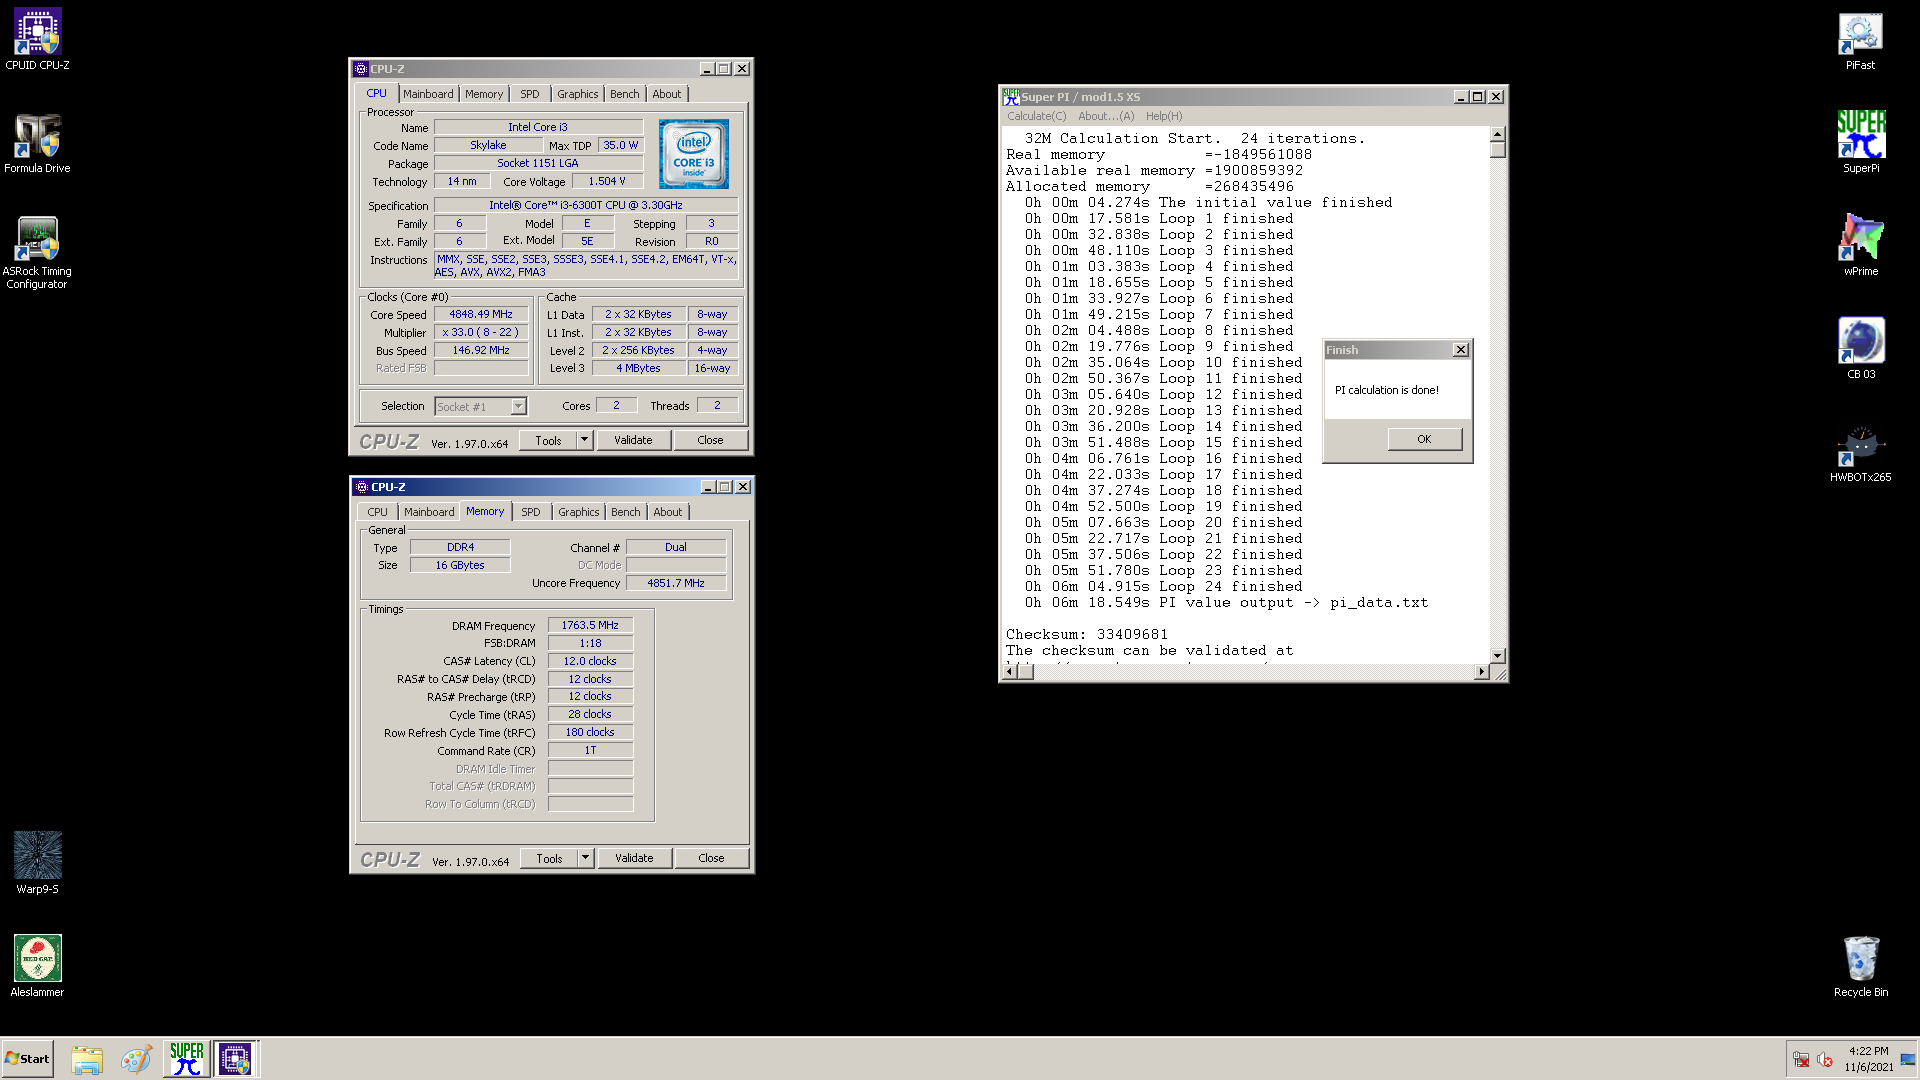Open Help menu in Super PI
Viewport: 1920px width, 1080px height.
point(1164,116)
